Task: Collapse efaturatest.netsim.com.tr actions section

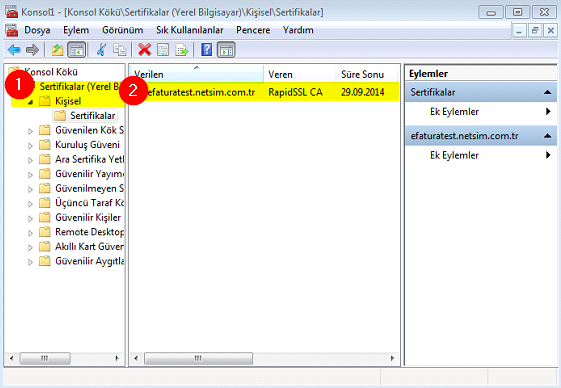Action: tap(547, 136)
